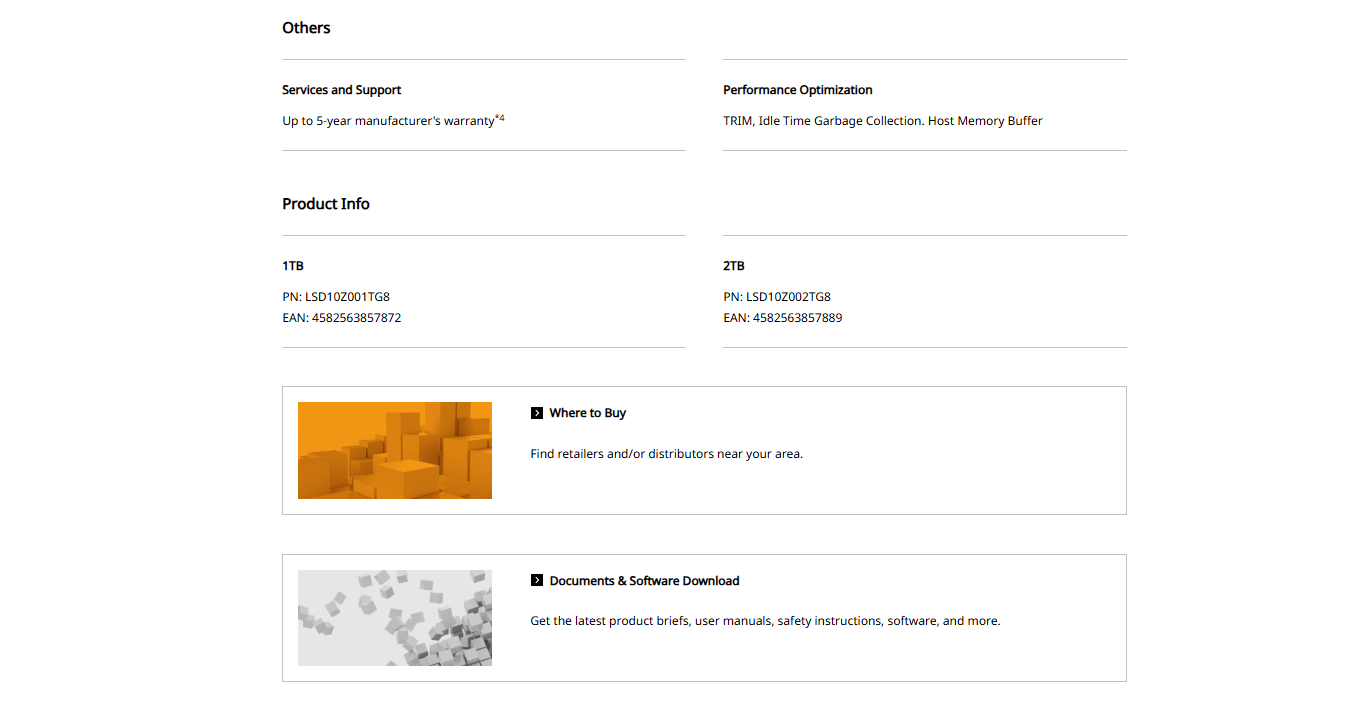
Task: Click the 'Get the latest product briefs' description
Action: (765, 621)
